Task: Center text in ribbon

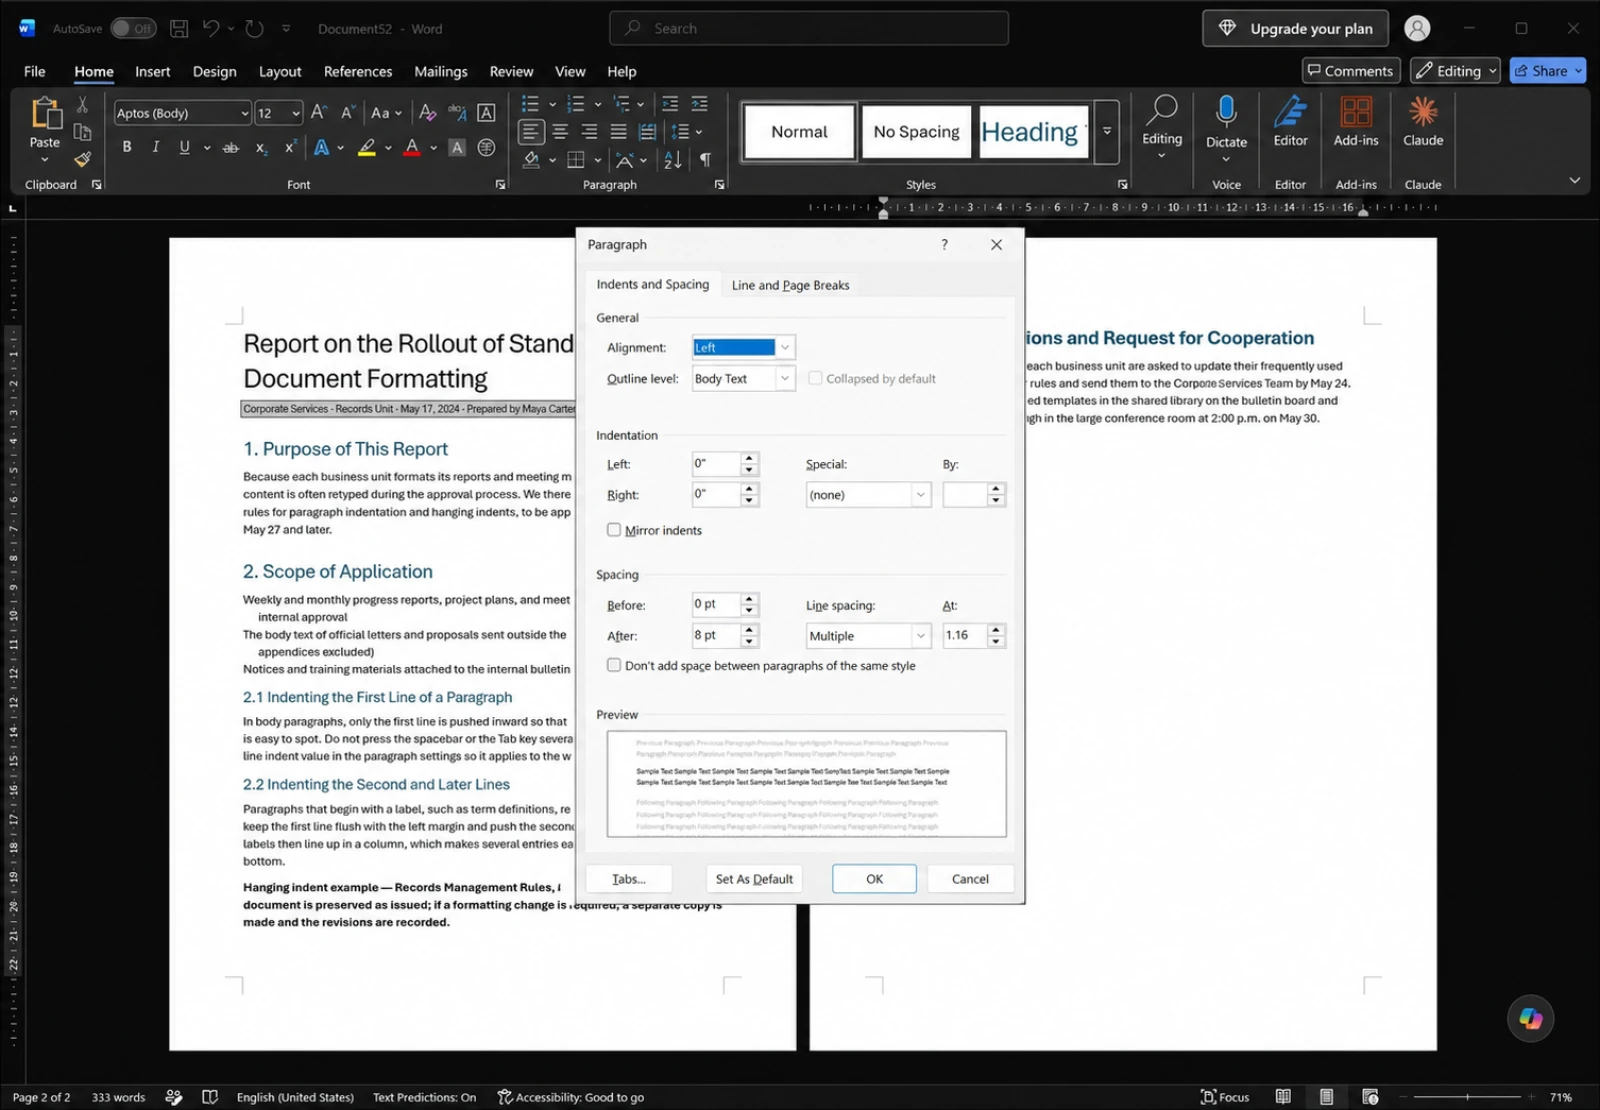Action: 560,131
